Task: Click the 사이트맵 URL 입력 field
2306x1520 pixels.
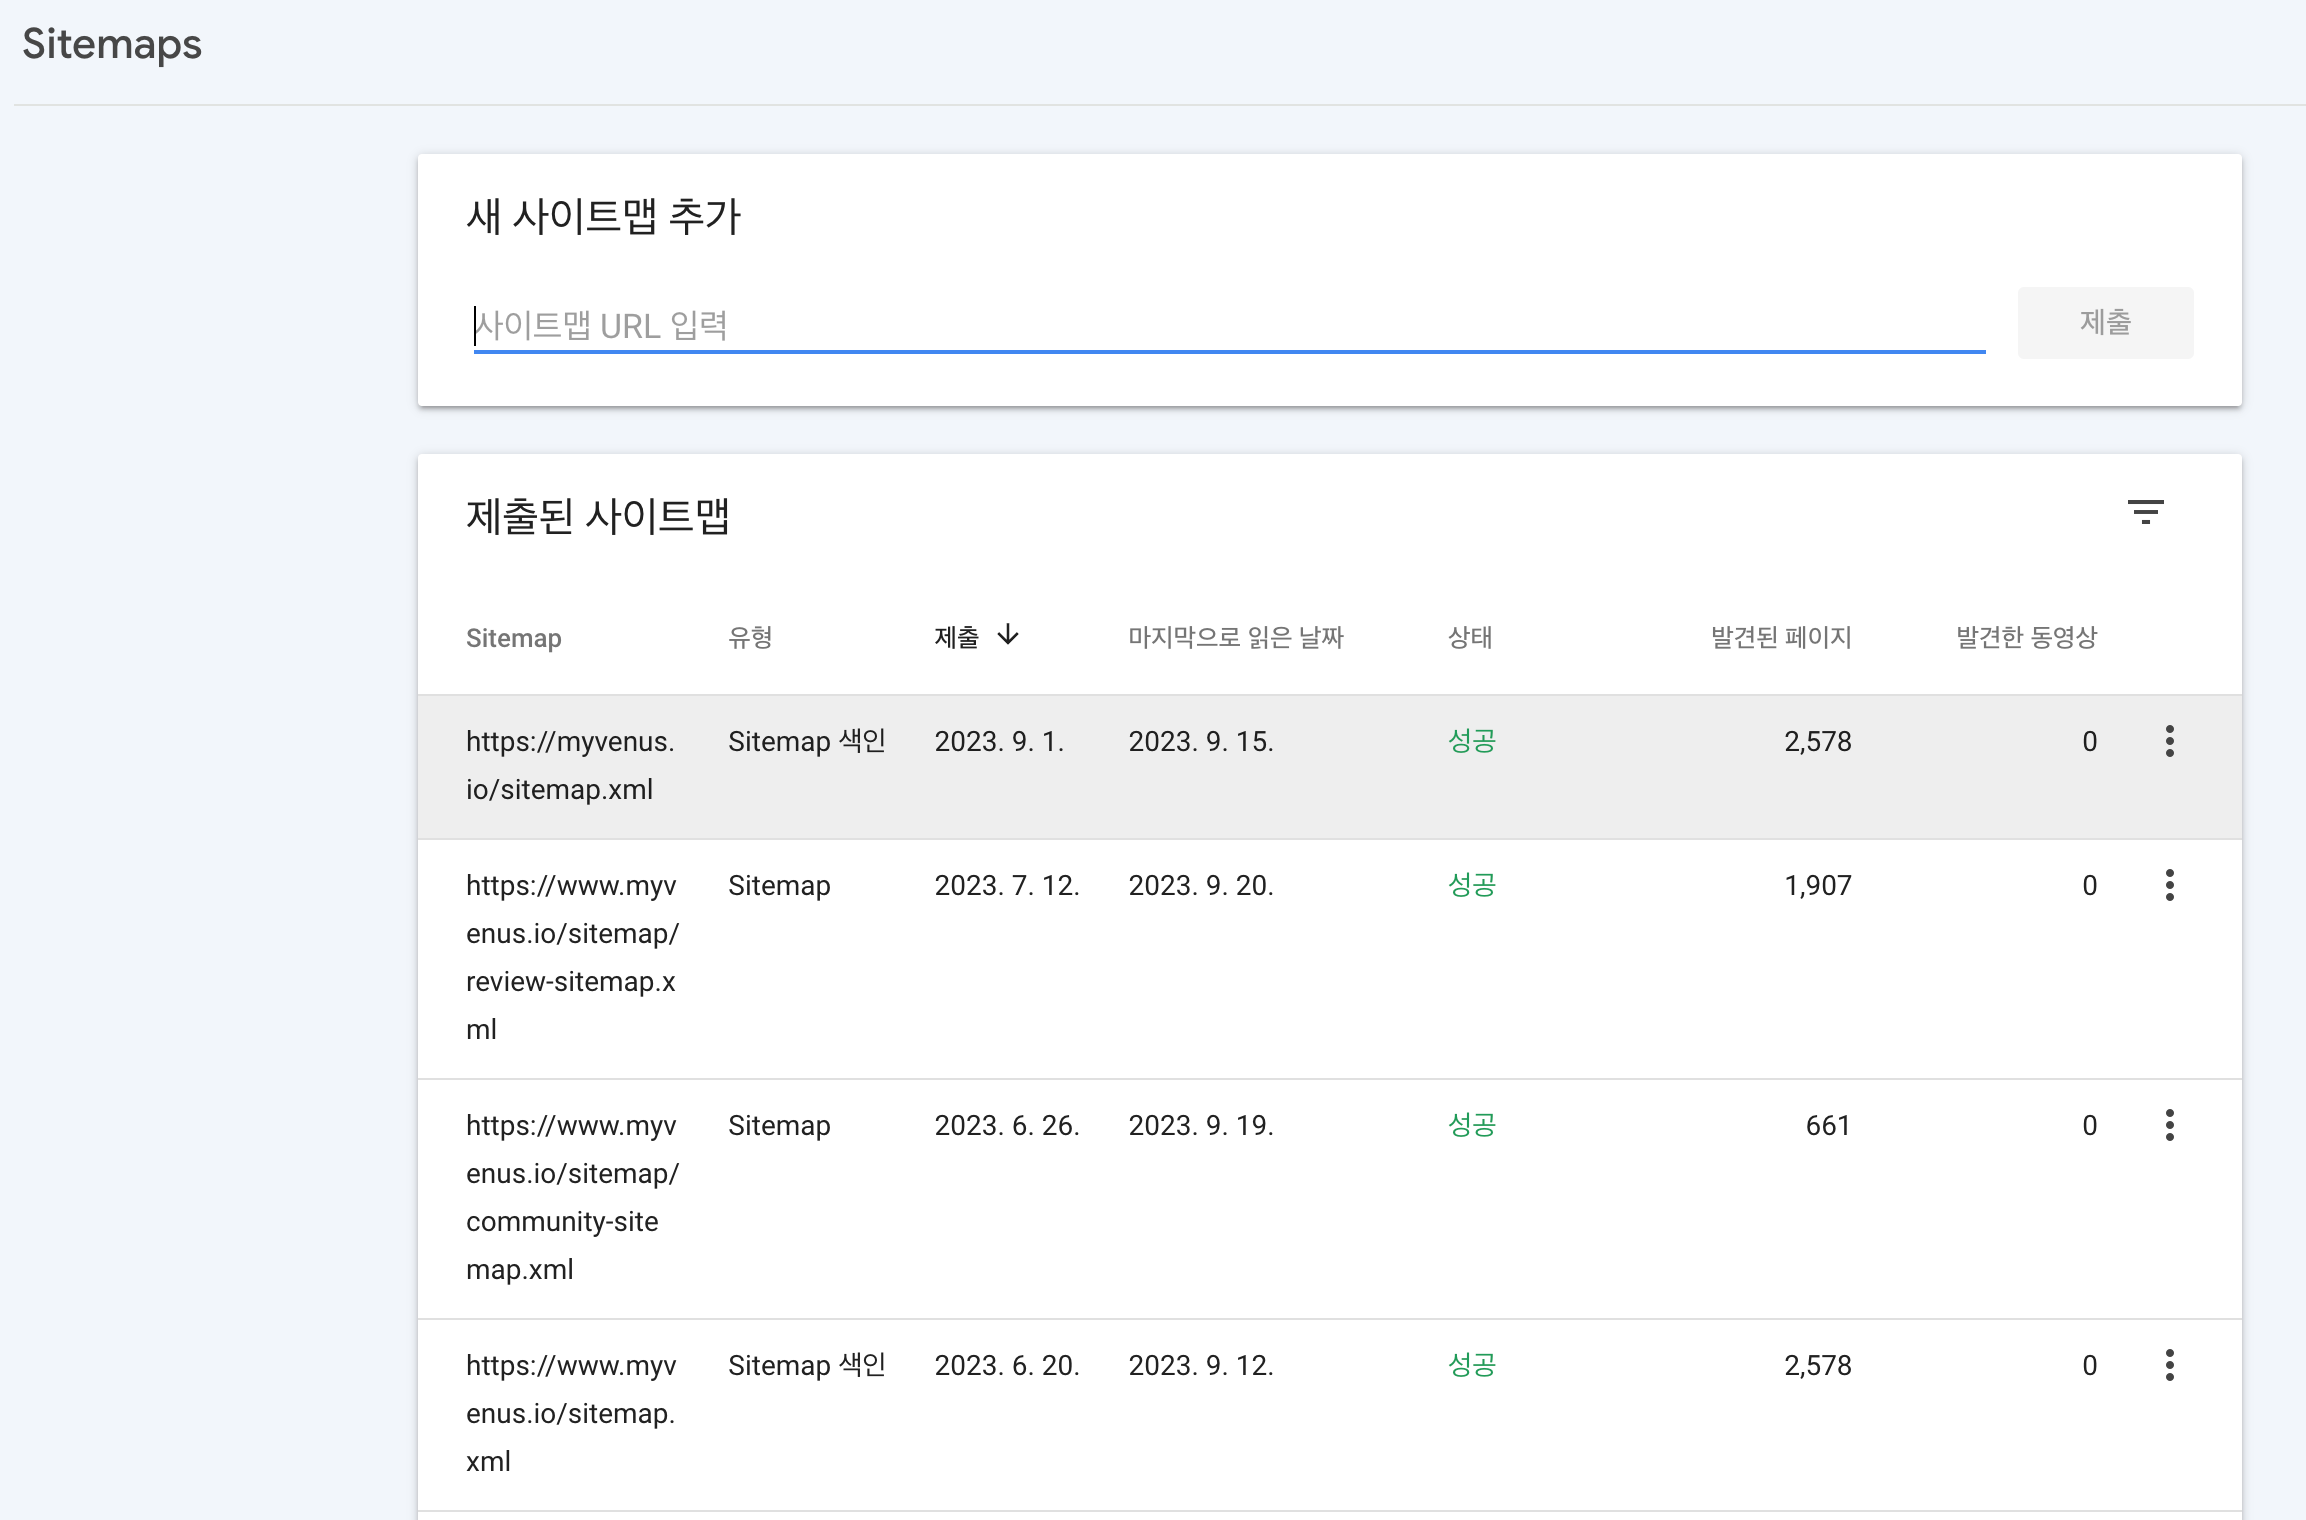Action: click(x=1228, y=325)
